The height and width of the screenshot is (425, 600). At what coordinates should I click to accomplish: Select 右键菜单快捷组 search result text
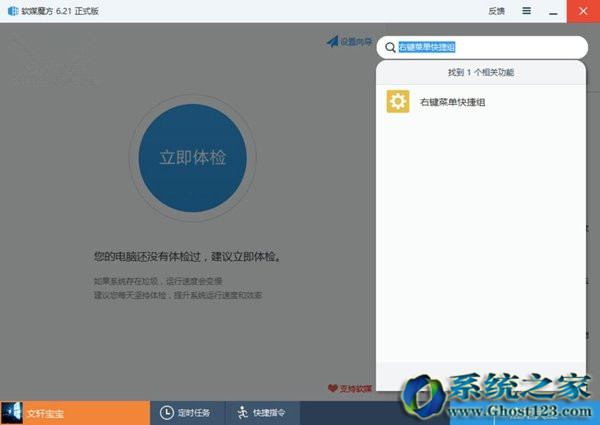click(453, 102)
